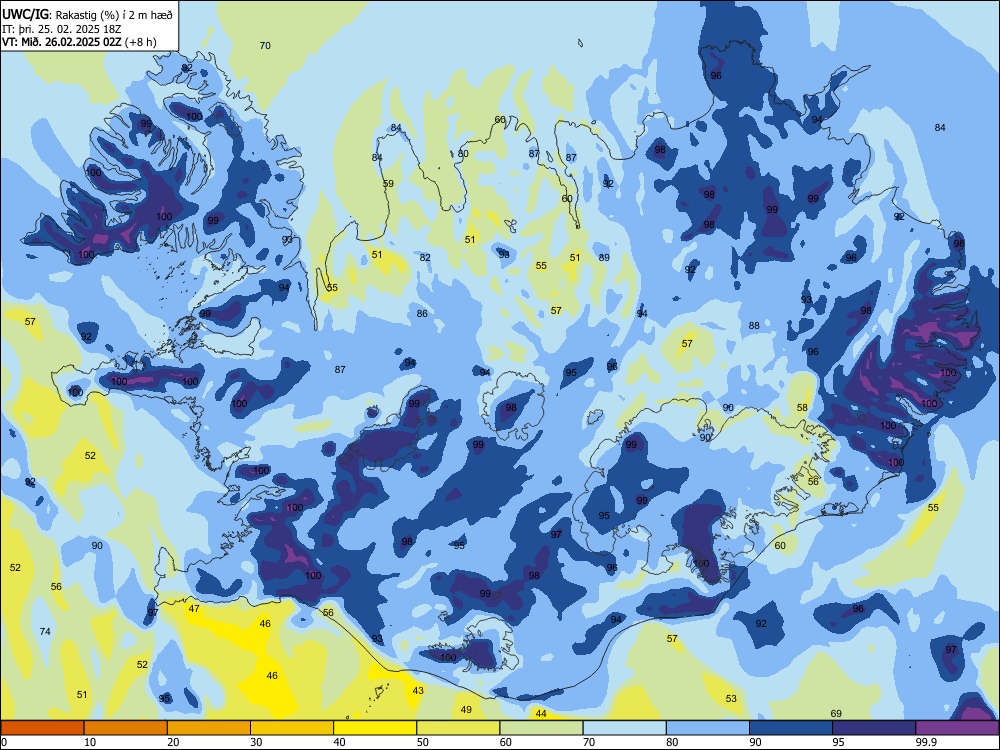Click the legend label '99.9'

click(925, 742)
